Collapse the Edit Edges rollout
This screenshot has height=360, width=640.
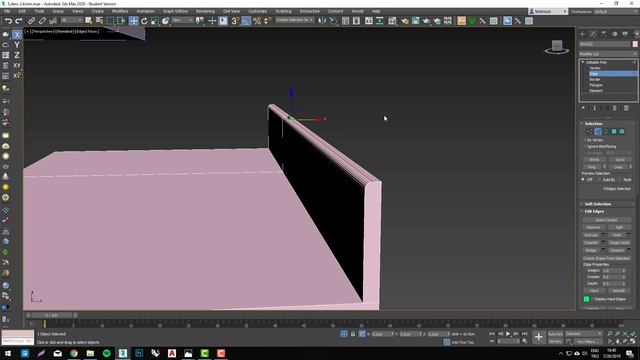pyautogui.click(x=594, y=211)
